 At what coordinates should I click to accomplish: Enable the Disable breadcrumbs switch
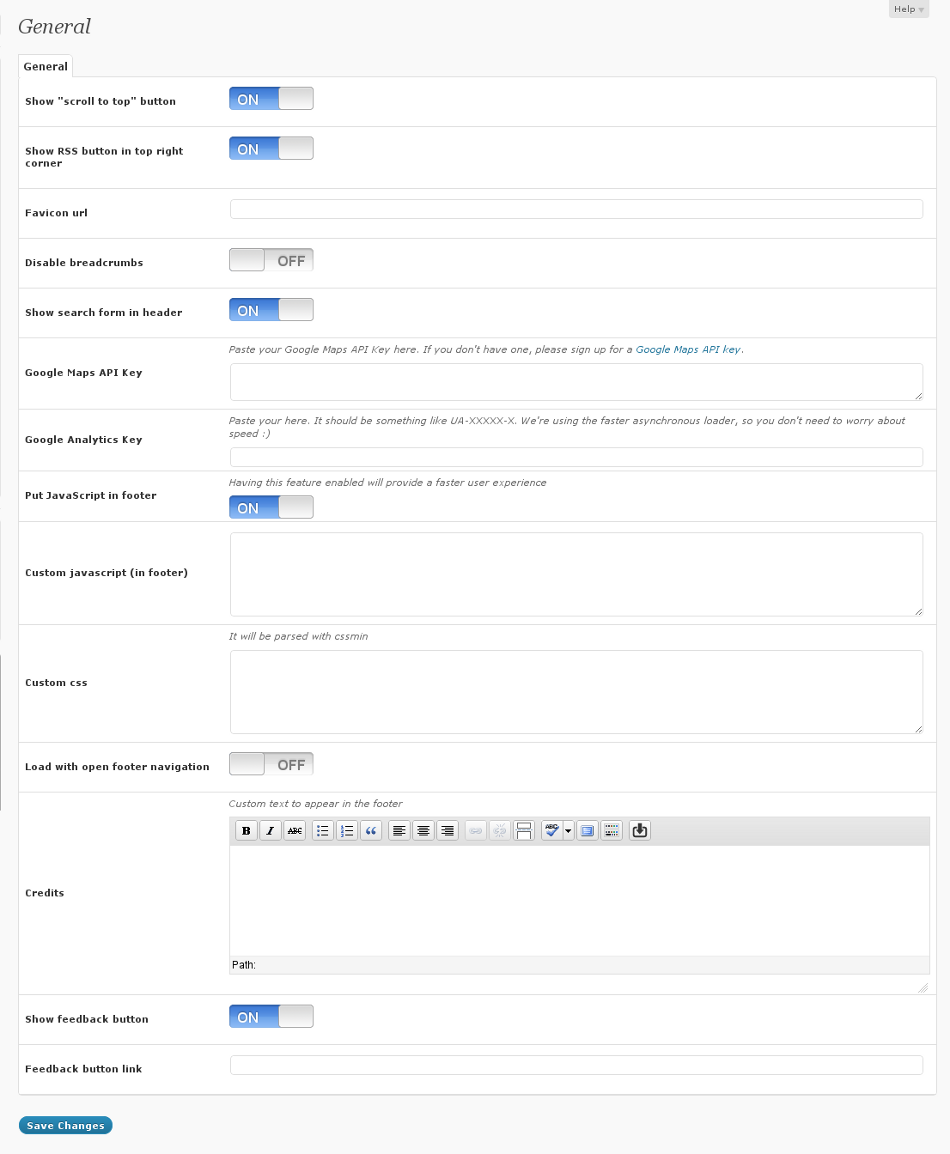click(x=271, y=261)
